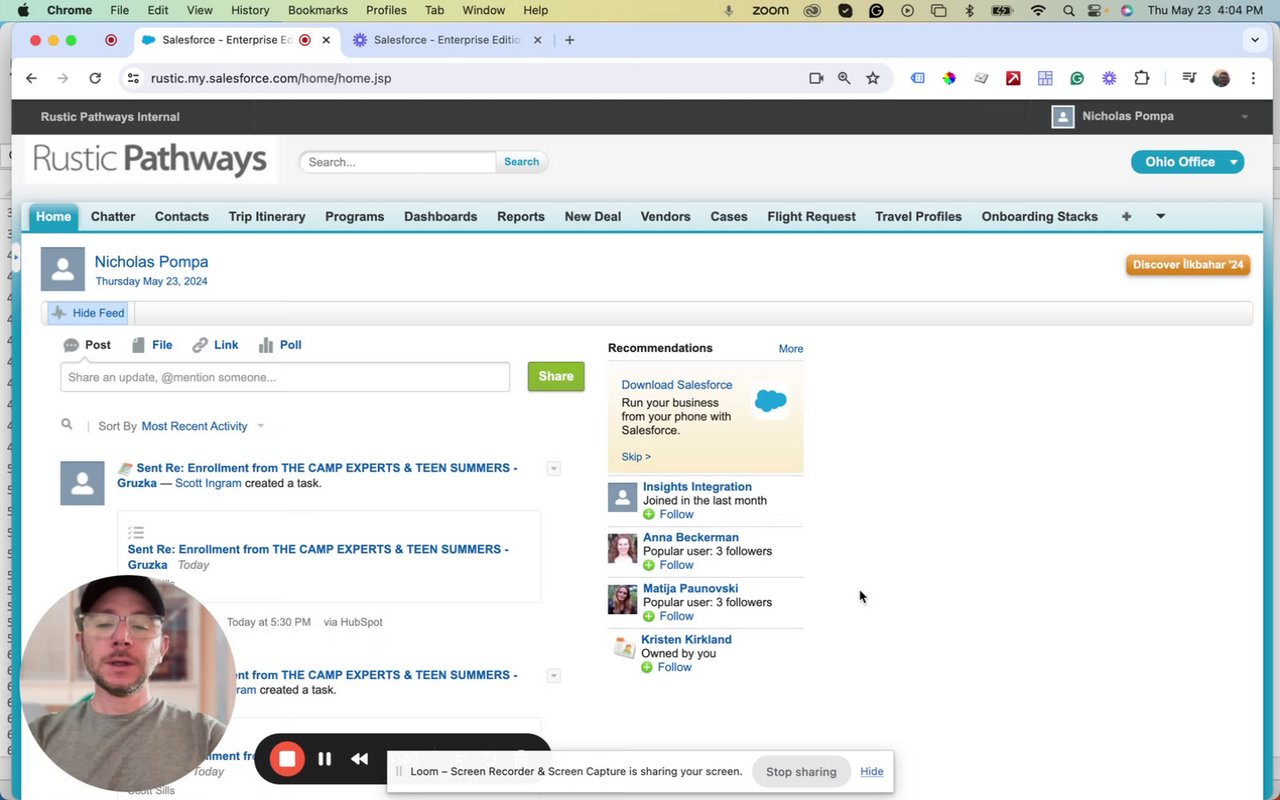Expand first feed item action arrow
Viewport: 1280px width, 800px height.
[553, 469]
